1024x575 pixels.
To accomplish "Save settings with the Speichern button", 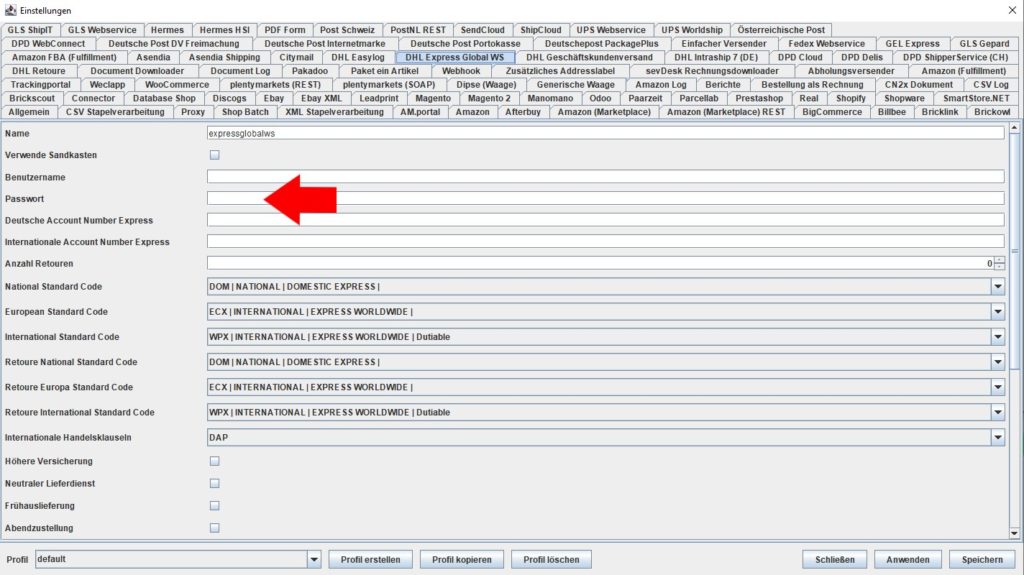I will point(982,560).
